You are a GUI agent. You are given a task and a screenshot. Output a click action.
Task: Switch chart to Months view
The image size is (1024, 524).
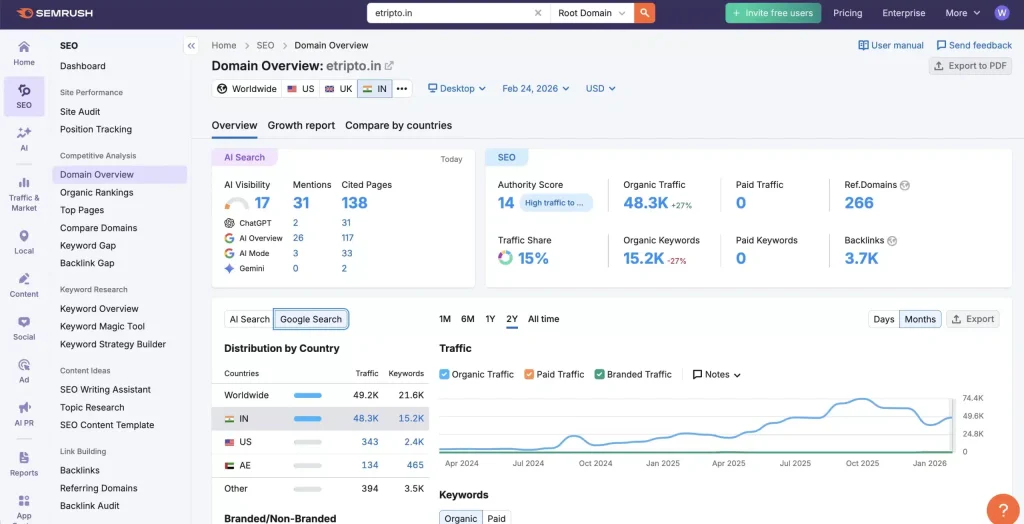coord(920,319)
